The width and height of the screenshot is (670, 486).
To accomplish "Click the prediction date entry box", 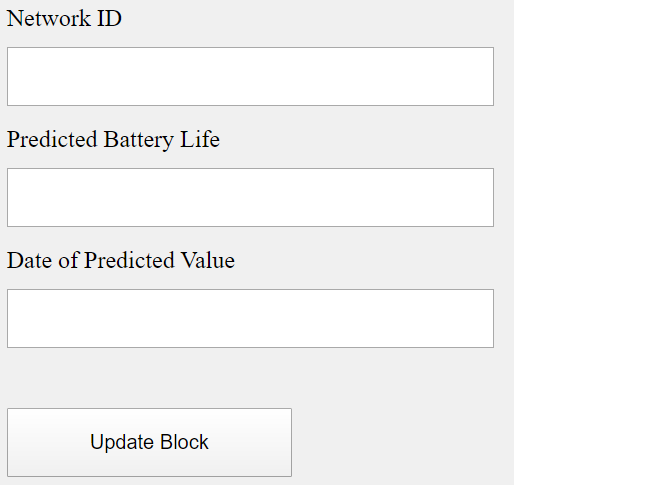I will click(x=250, y=318).
